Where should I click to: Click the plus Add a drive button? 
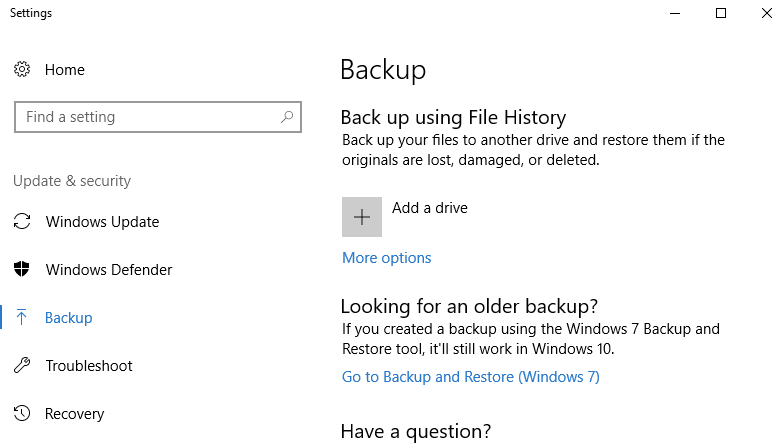point(362,217)
